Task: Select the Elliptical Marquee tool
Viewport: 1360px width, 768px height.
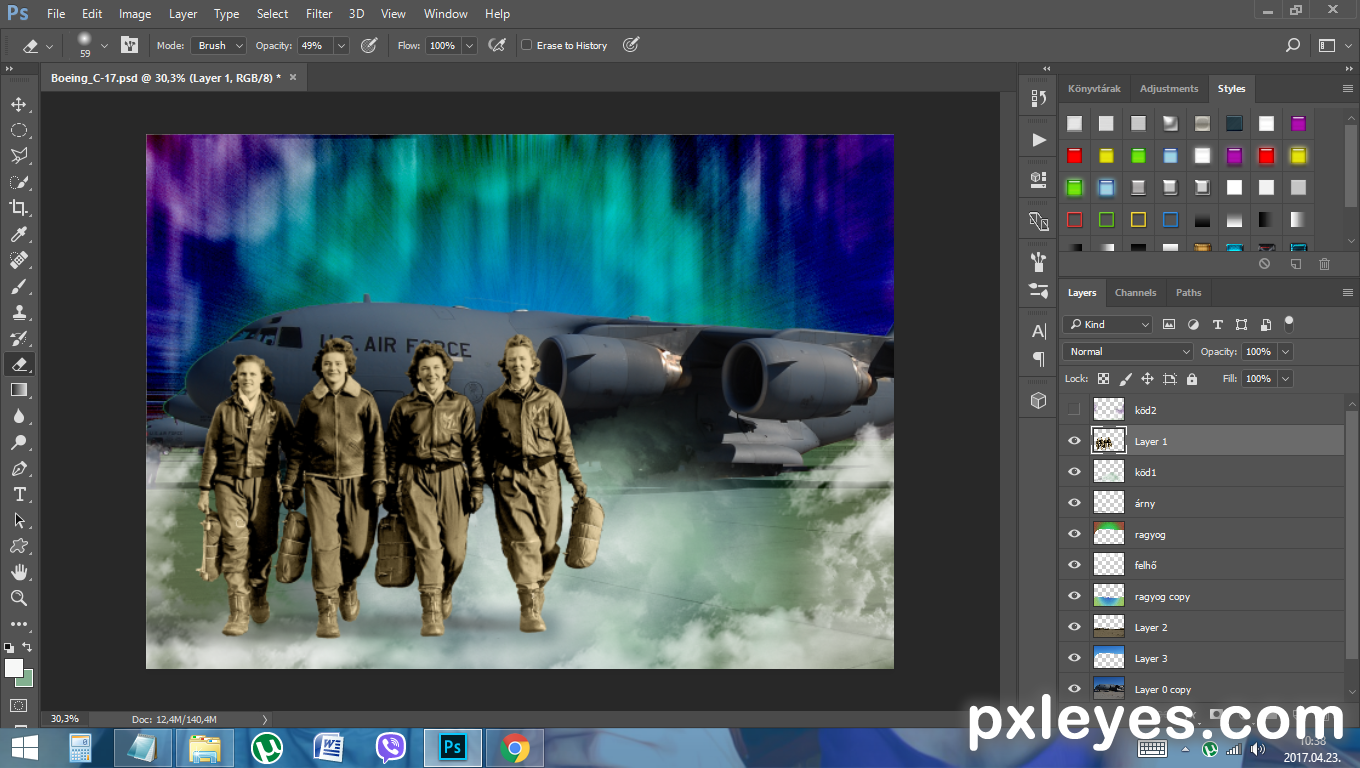Action: (x=19, y=130)
